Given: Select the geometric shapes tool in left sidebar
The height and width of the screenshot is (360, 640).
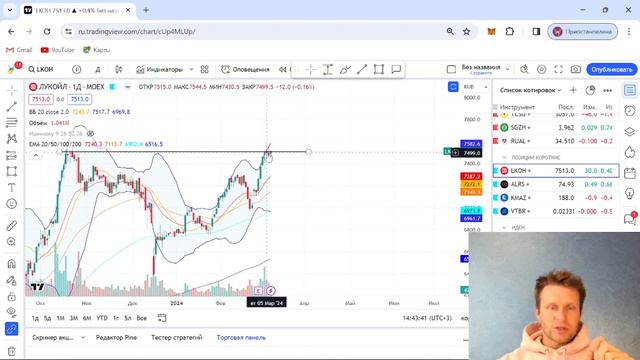Looking at the screenshot, I should (x=12, y=171).
